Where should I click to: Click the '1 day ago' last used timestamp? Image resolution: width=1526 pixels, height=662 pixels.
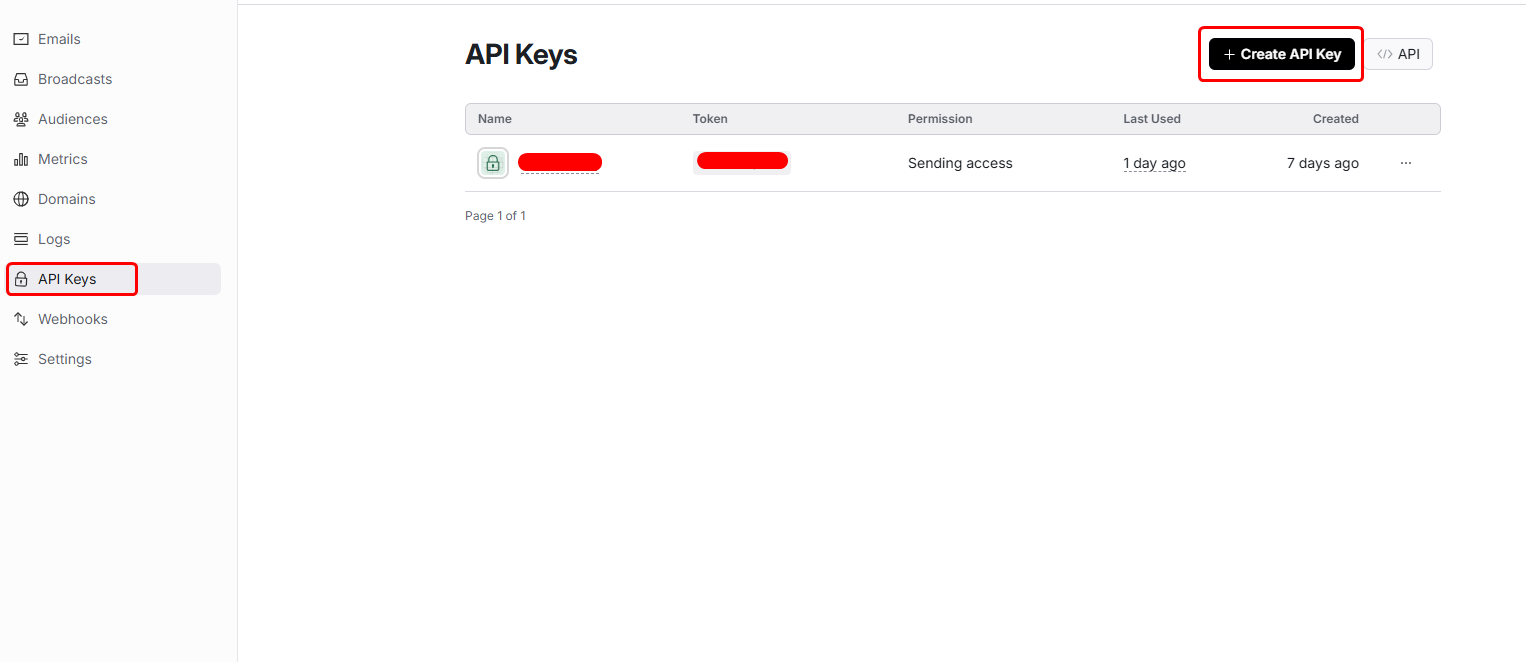[x=1154, y=163]
